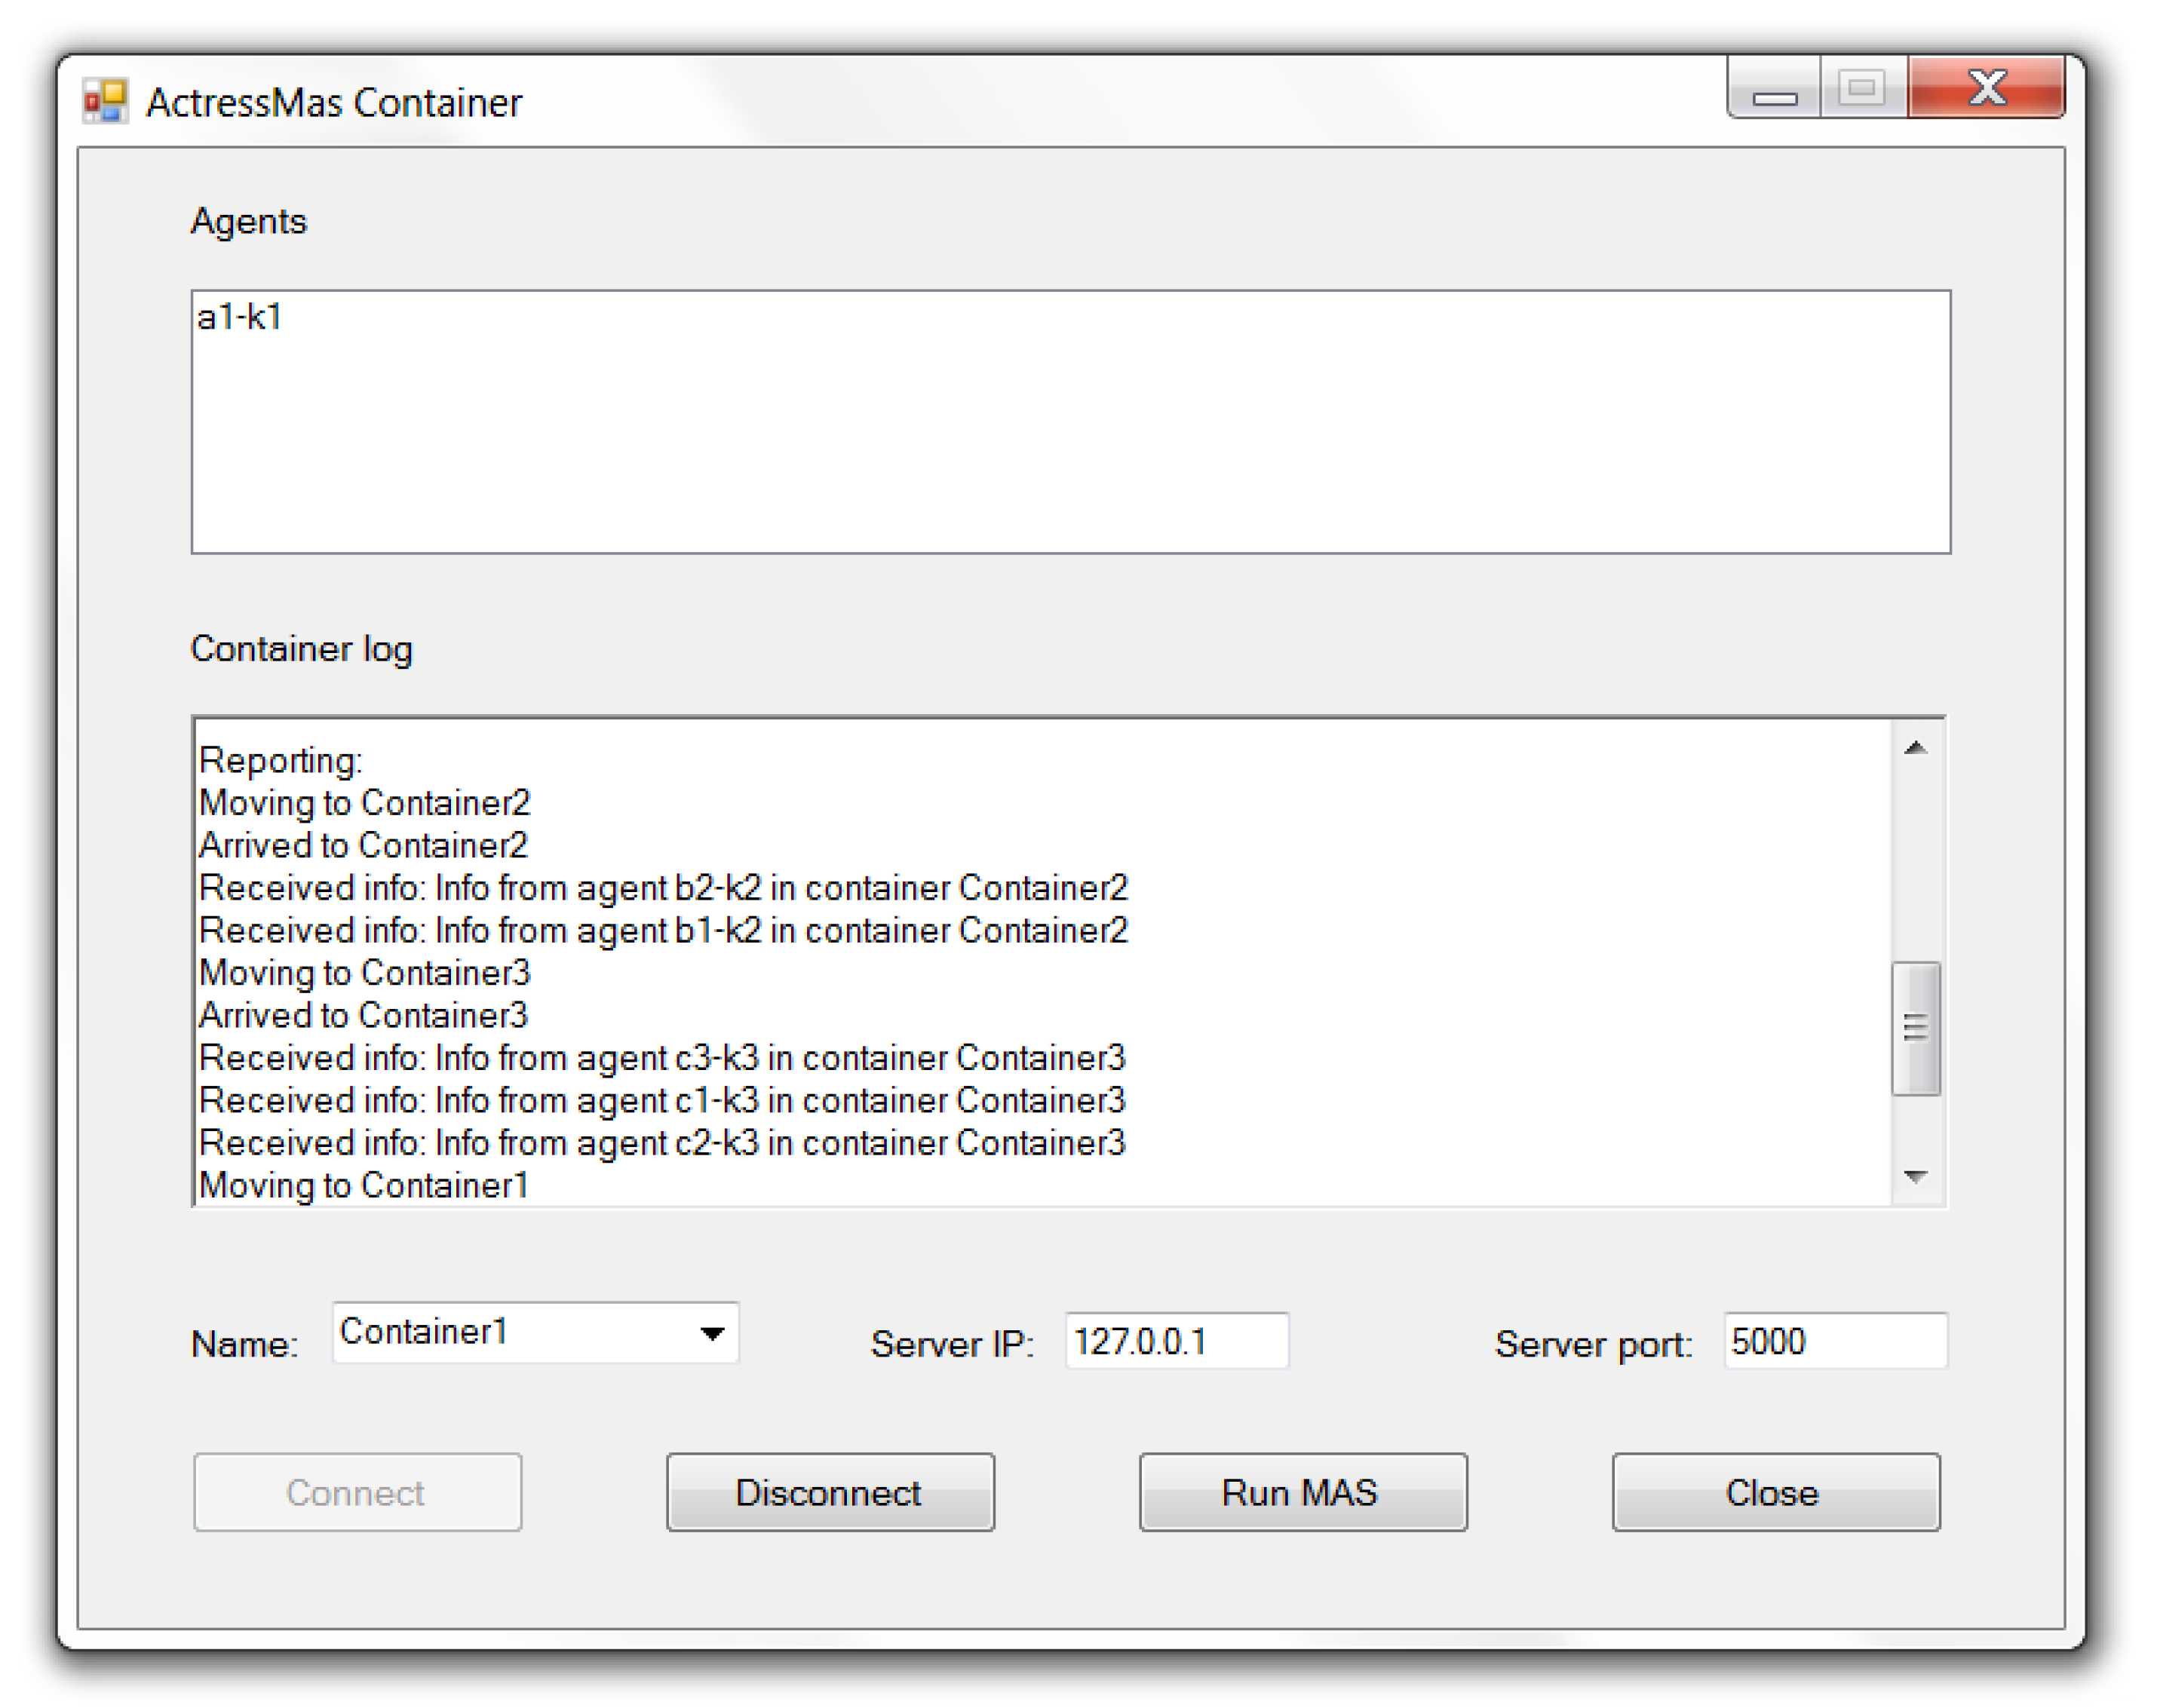Click the ActressMas app icon in title bar

pyautogui.click(x=105, y=101)
